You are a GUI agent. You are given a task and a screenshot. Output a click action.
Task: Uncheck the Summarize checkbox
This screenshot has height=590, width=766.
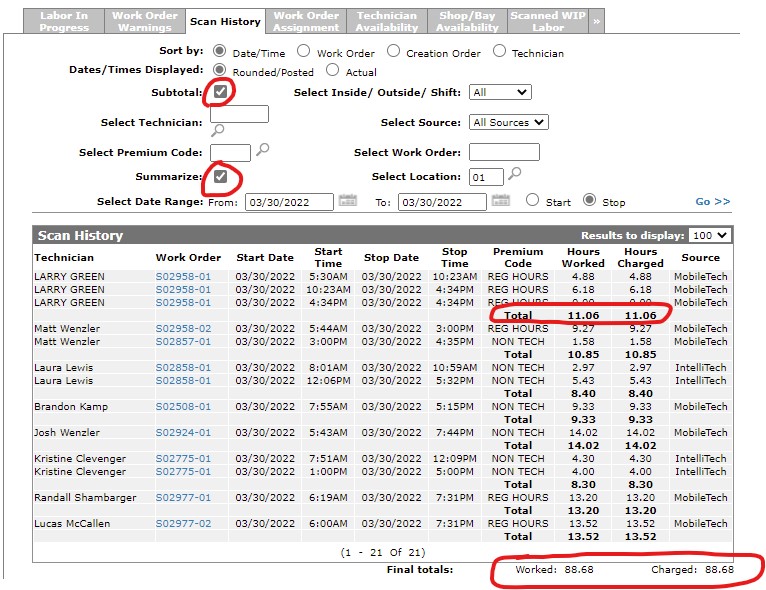pyautogui.click(x=220, y=177)
